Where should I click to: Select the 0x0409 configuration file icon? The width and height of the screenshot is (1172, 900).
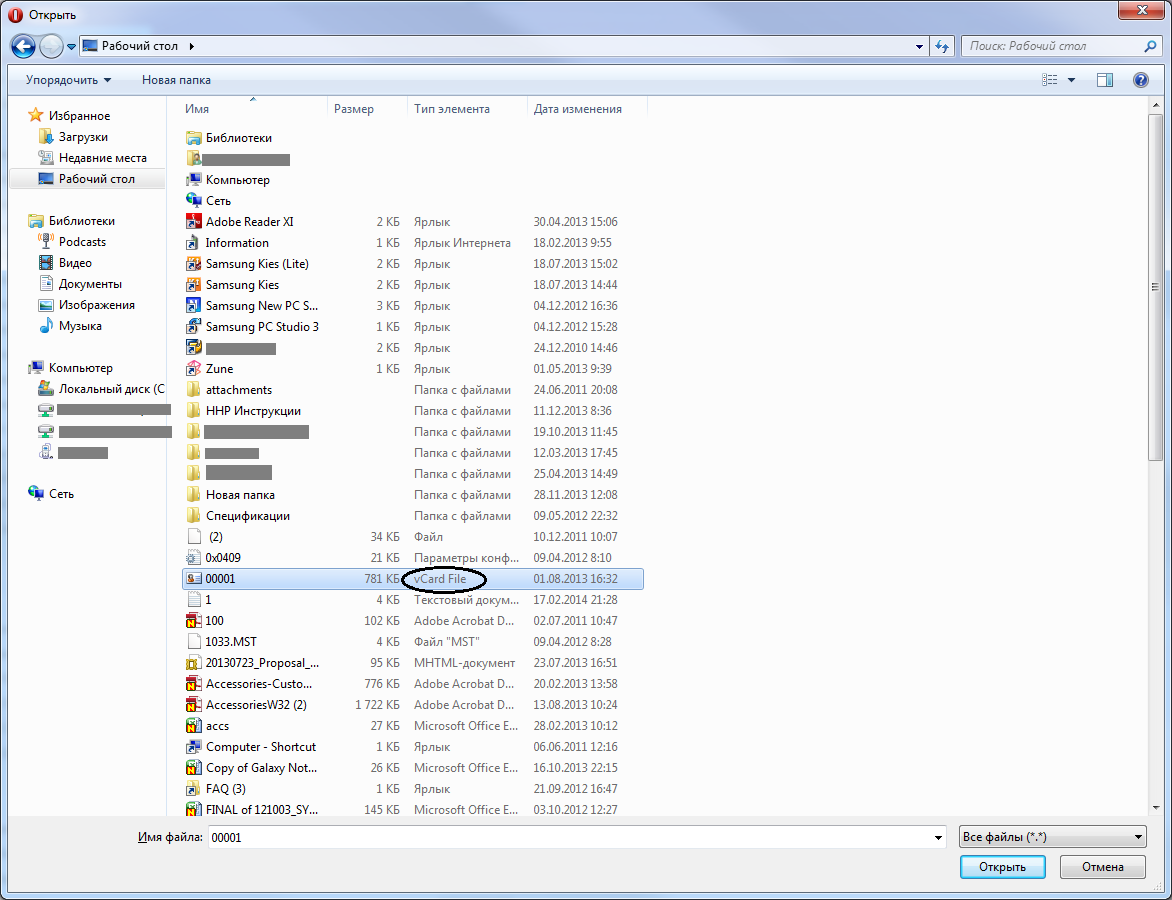(194, 557)
